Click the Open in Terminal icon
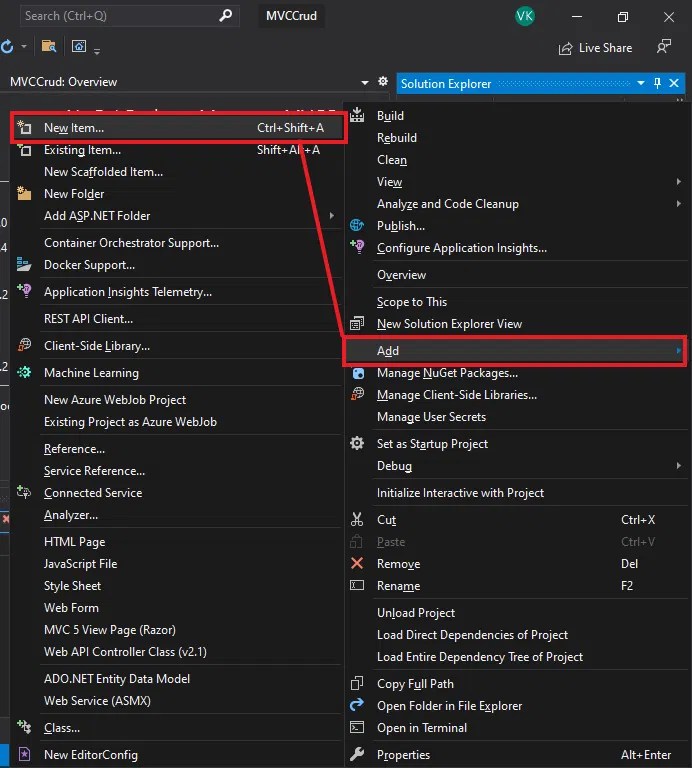The width and height of the screenshot is (692, 768). coord(357,727)
